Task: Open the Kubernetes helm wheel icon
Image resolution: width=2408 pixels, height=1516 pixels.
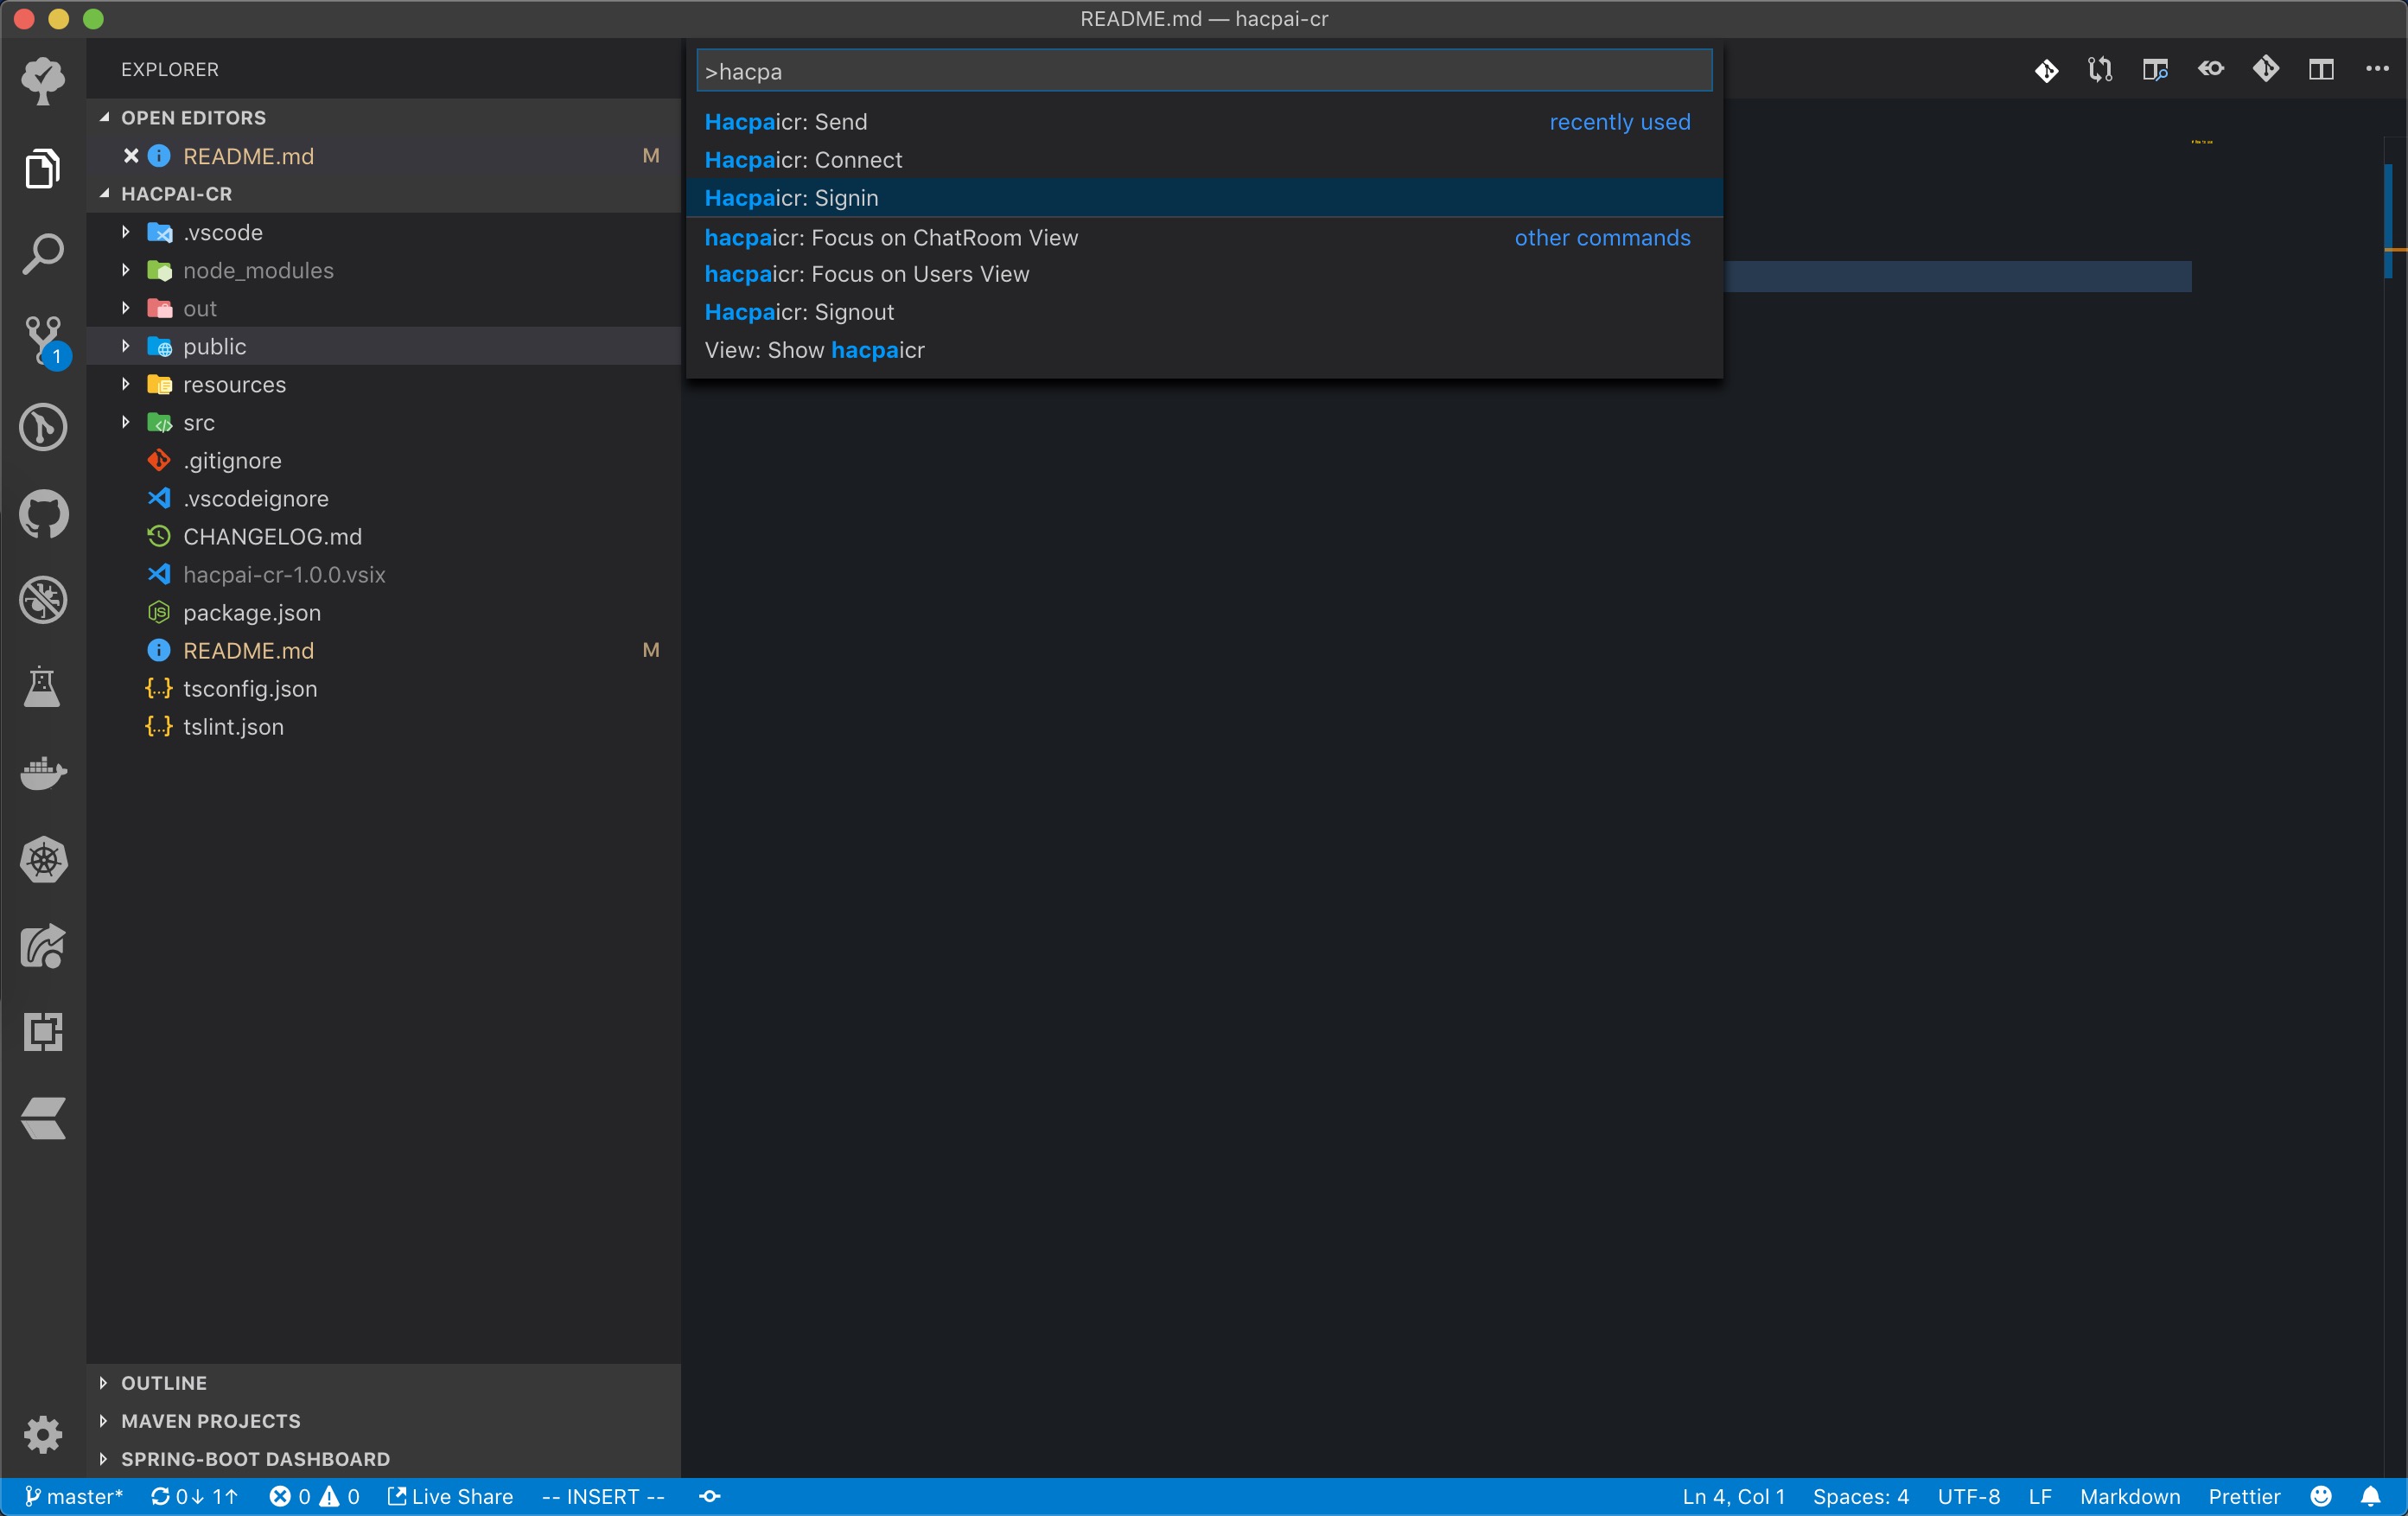Action: 43,860
